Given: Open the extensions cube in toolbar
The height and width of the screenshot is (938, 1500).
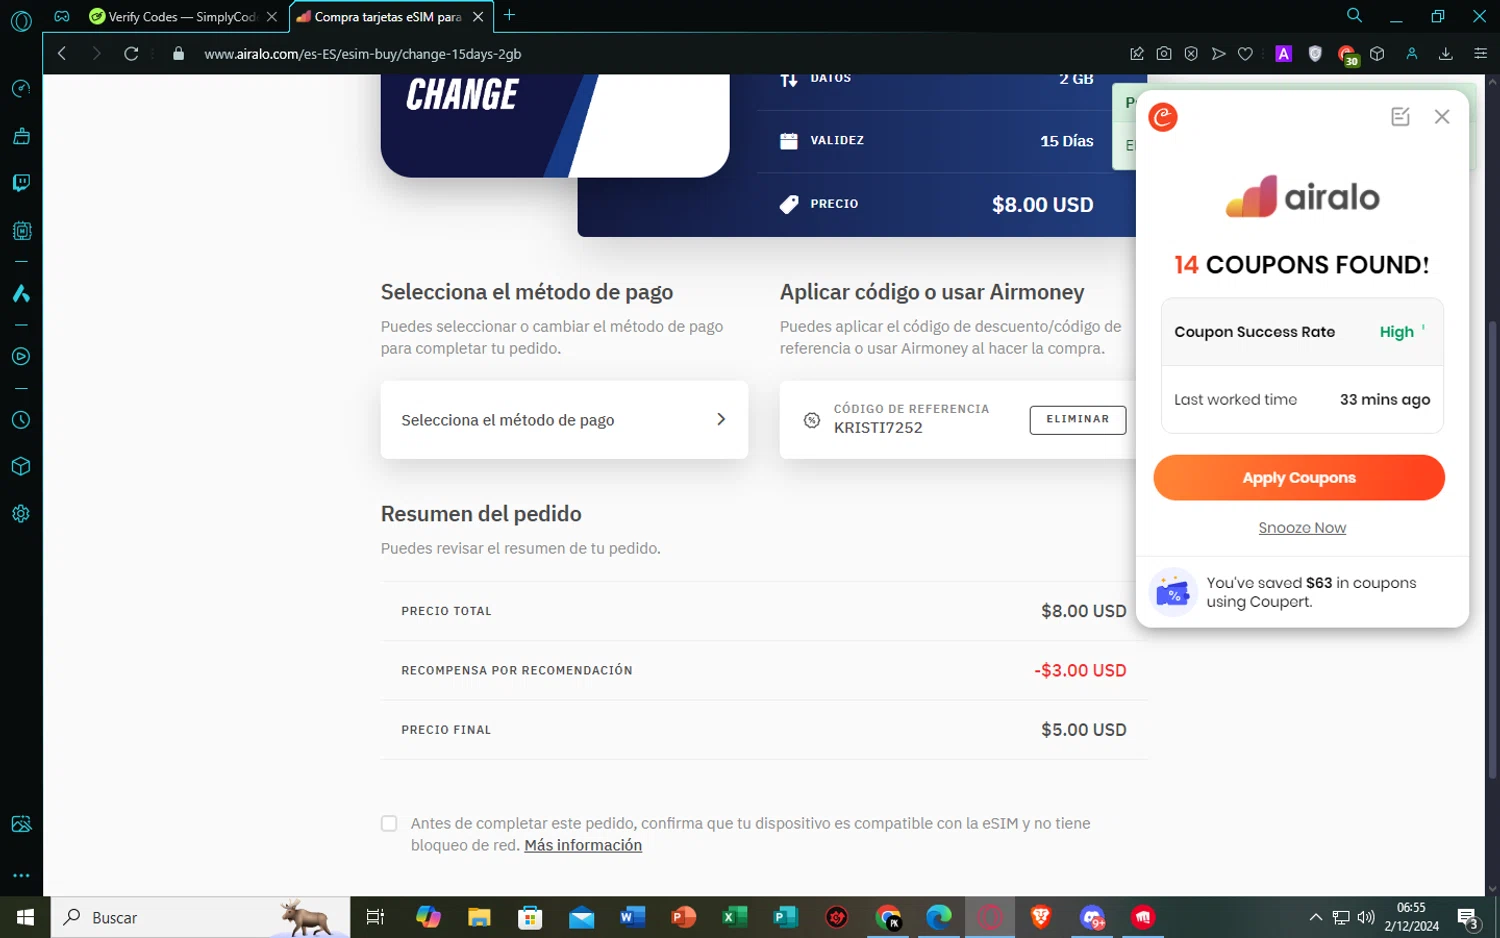Looking at the screenshot, I should click(x=1377, y=54).
